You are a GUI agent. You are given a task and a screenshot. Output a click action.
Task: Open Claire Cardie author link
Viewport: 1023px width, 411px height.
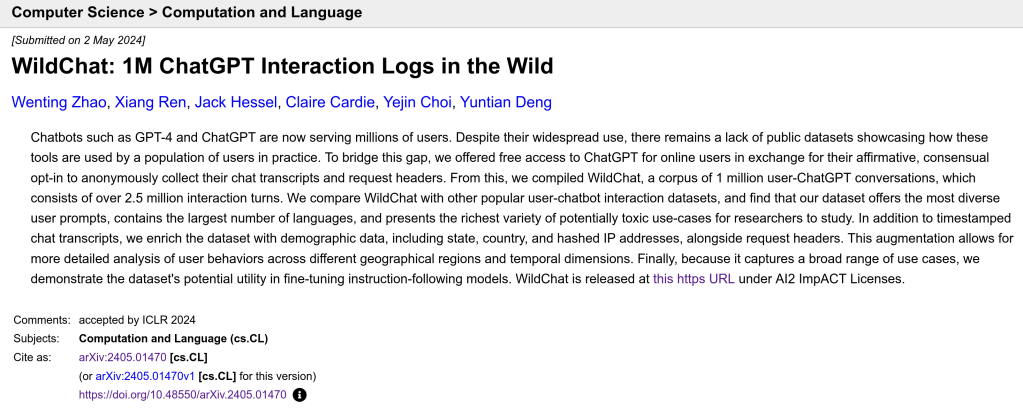coord(328,102)
